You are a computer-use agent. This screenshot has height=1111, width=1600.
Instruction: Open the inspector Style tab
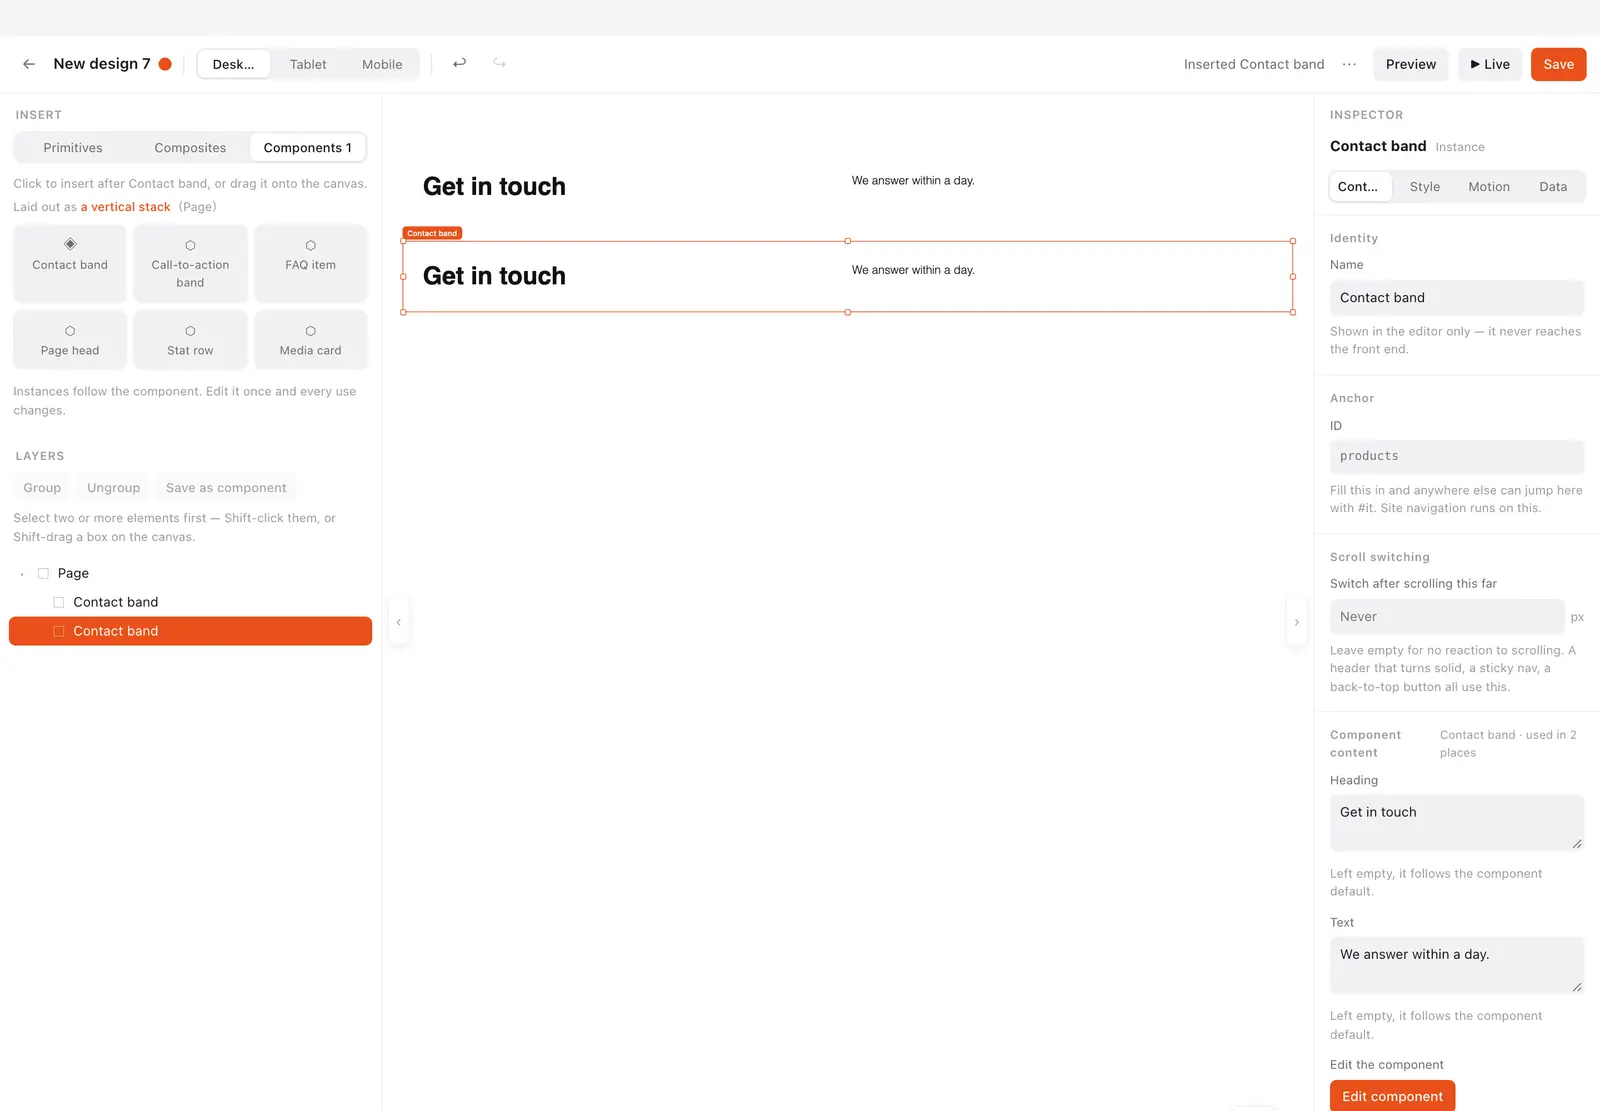pyautogui.click(x=1425, y=187)
